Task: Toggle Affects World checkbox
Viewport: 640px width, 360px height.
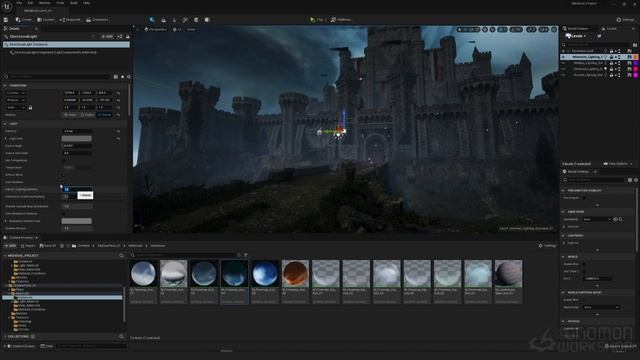Action: pyautogui.click(x=64, y=175)
